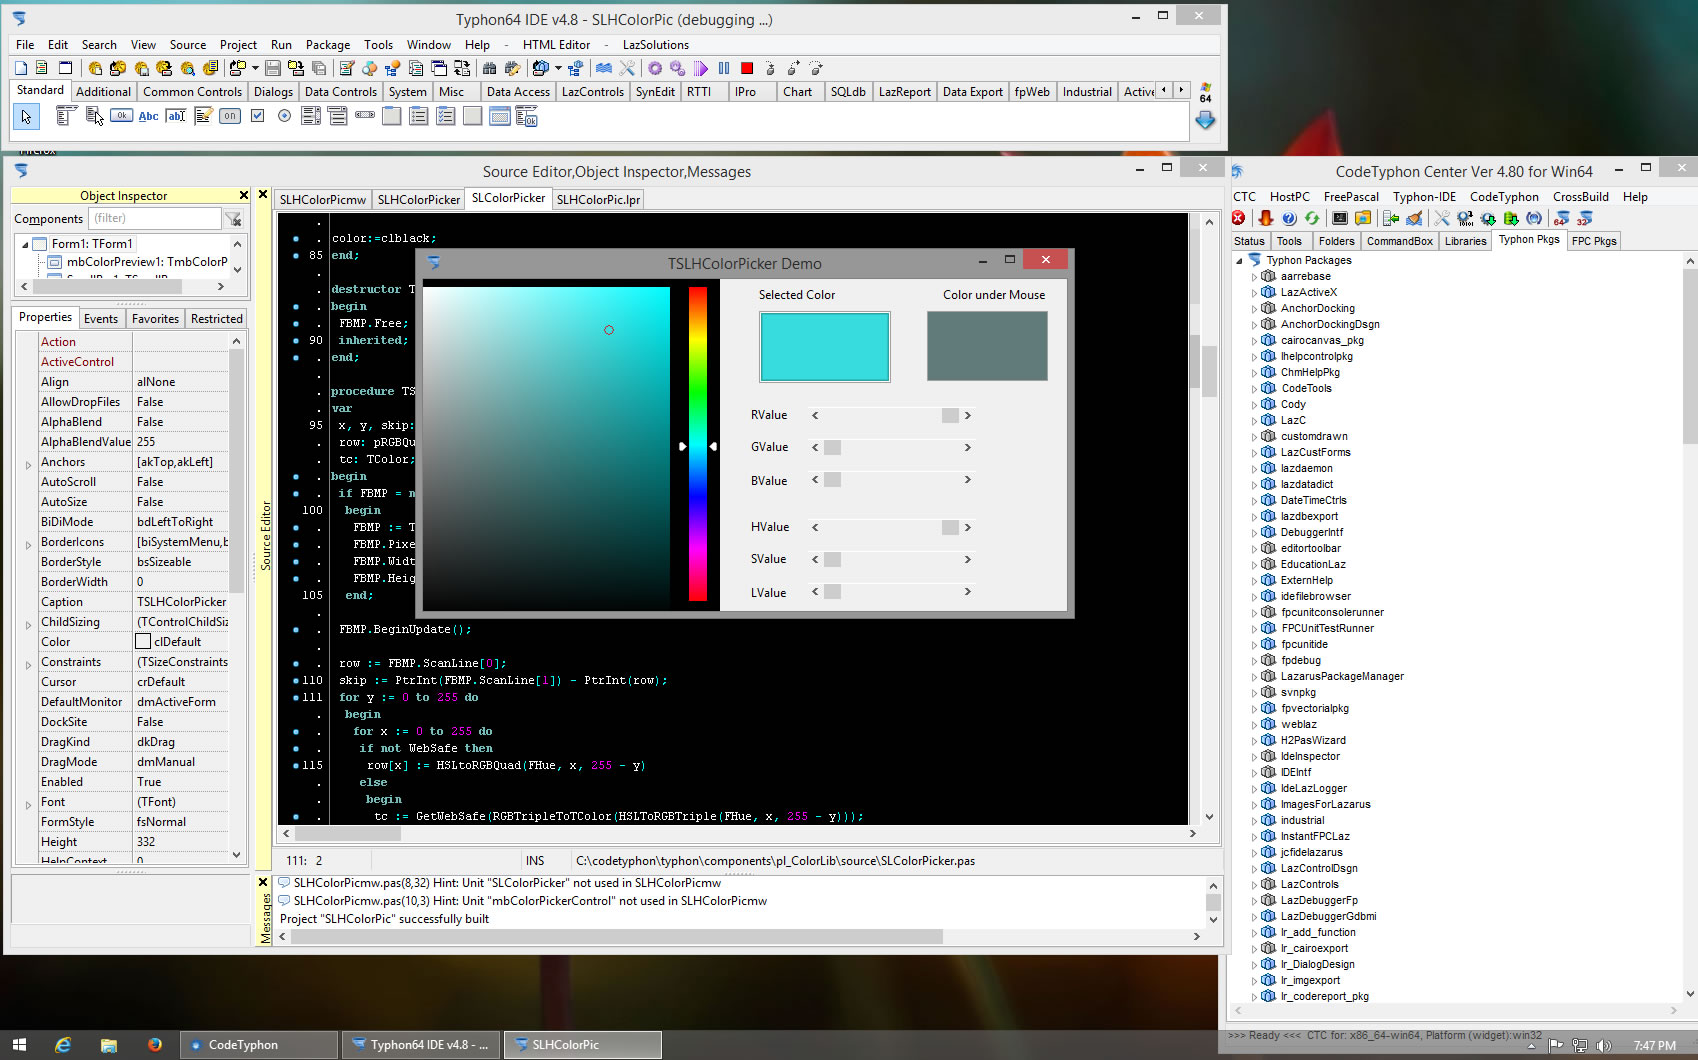
Task: Open the crossed tools options icon in IDE toolbar
Action: pos(627,68)
